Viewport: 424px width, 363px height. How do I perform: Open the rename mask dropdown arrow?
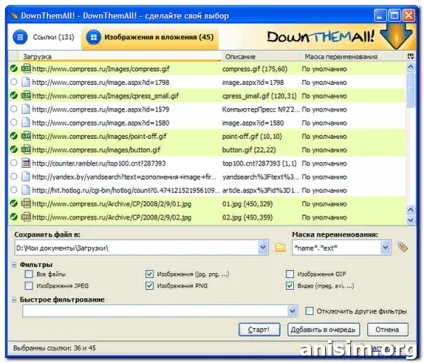point(386,248)
